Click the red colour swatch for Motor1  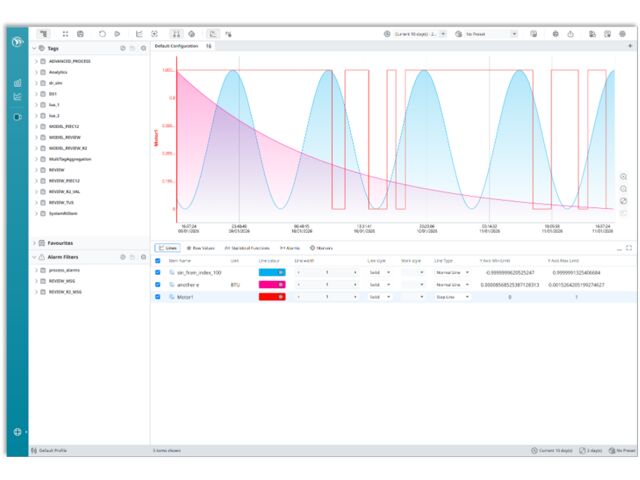point(272,297)
